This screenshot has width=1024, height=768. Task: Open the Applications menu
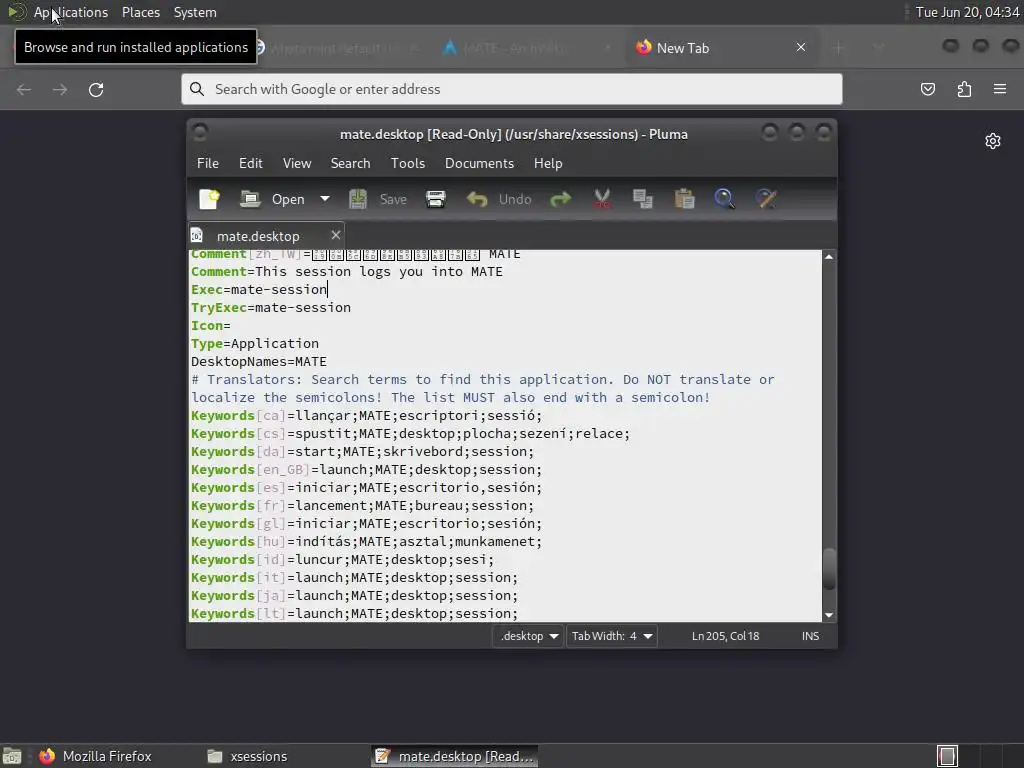pyautogui.click(x=71, y=12)
